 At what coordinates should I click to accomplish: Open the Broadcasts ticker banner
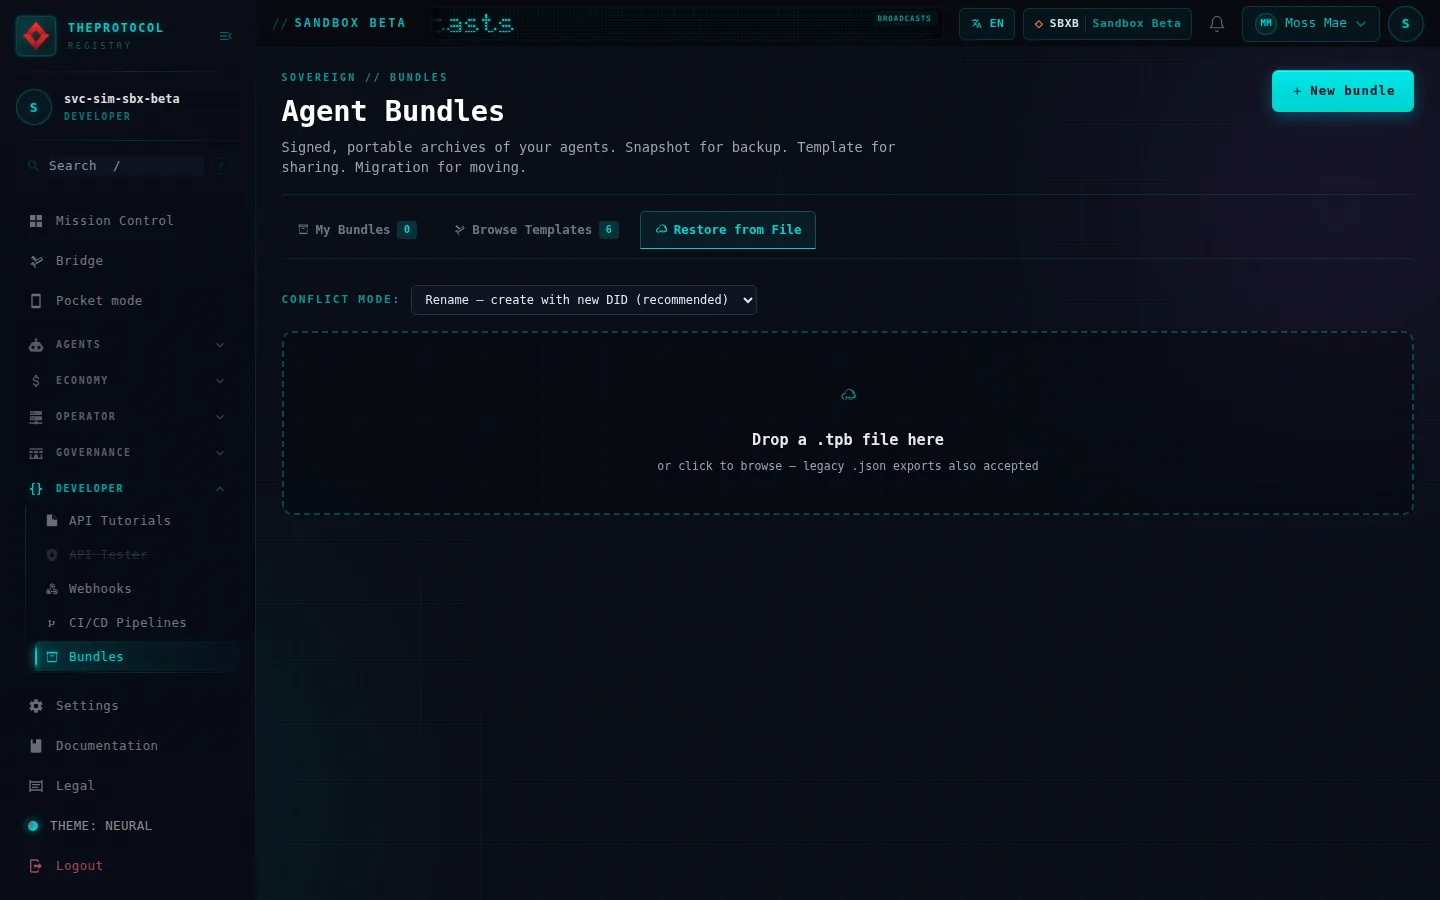[686, 23]
